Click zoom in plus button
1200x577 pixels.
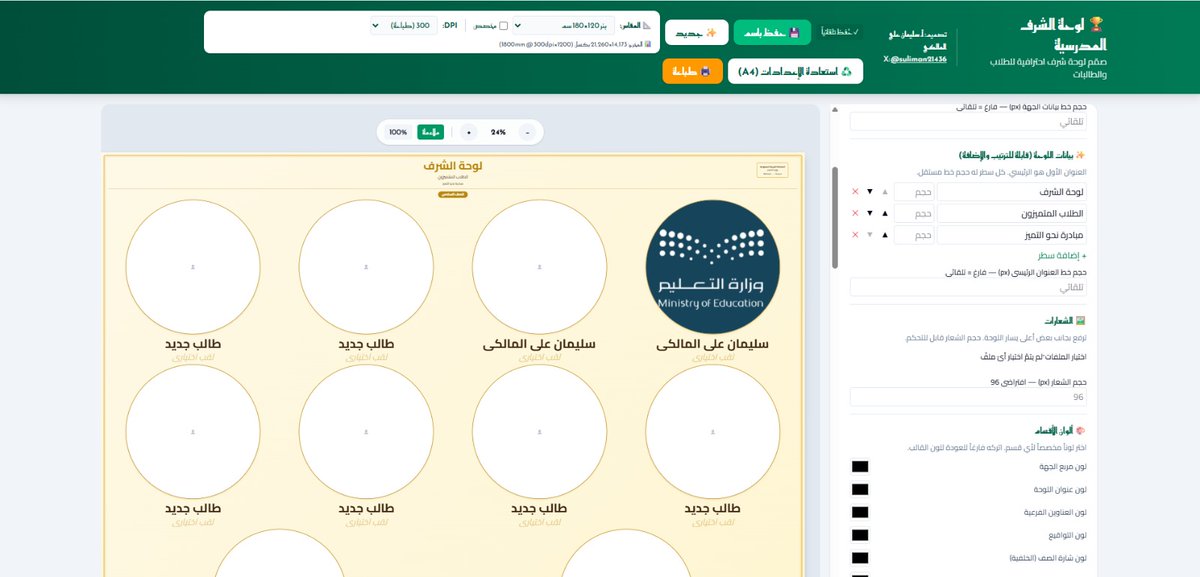pyautogui.click(x=468, y=132)
